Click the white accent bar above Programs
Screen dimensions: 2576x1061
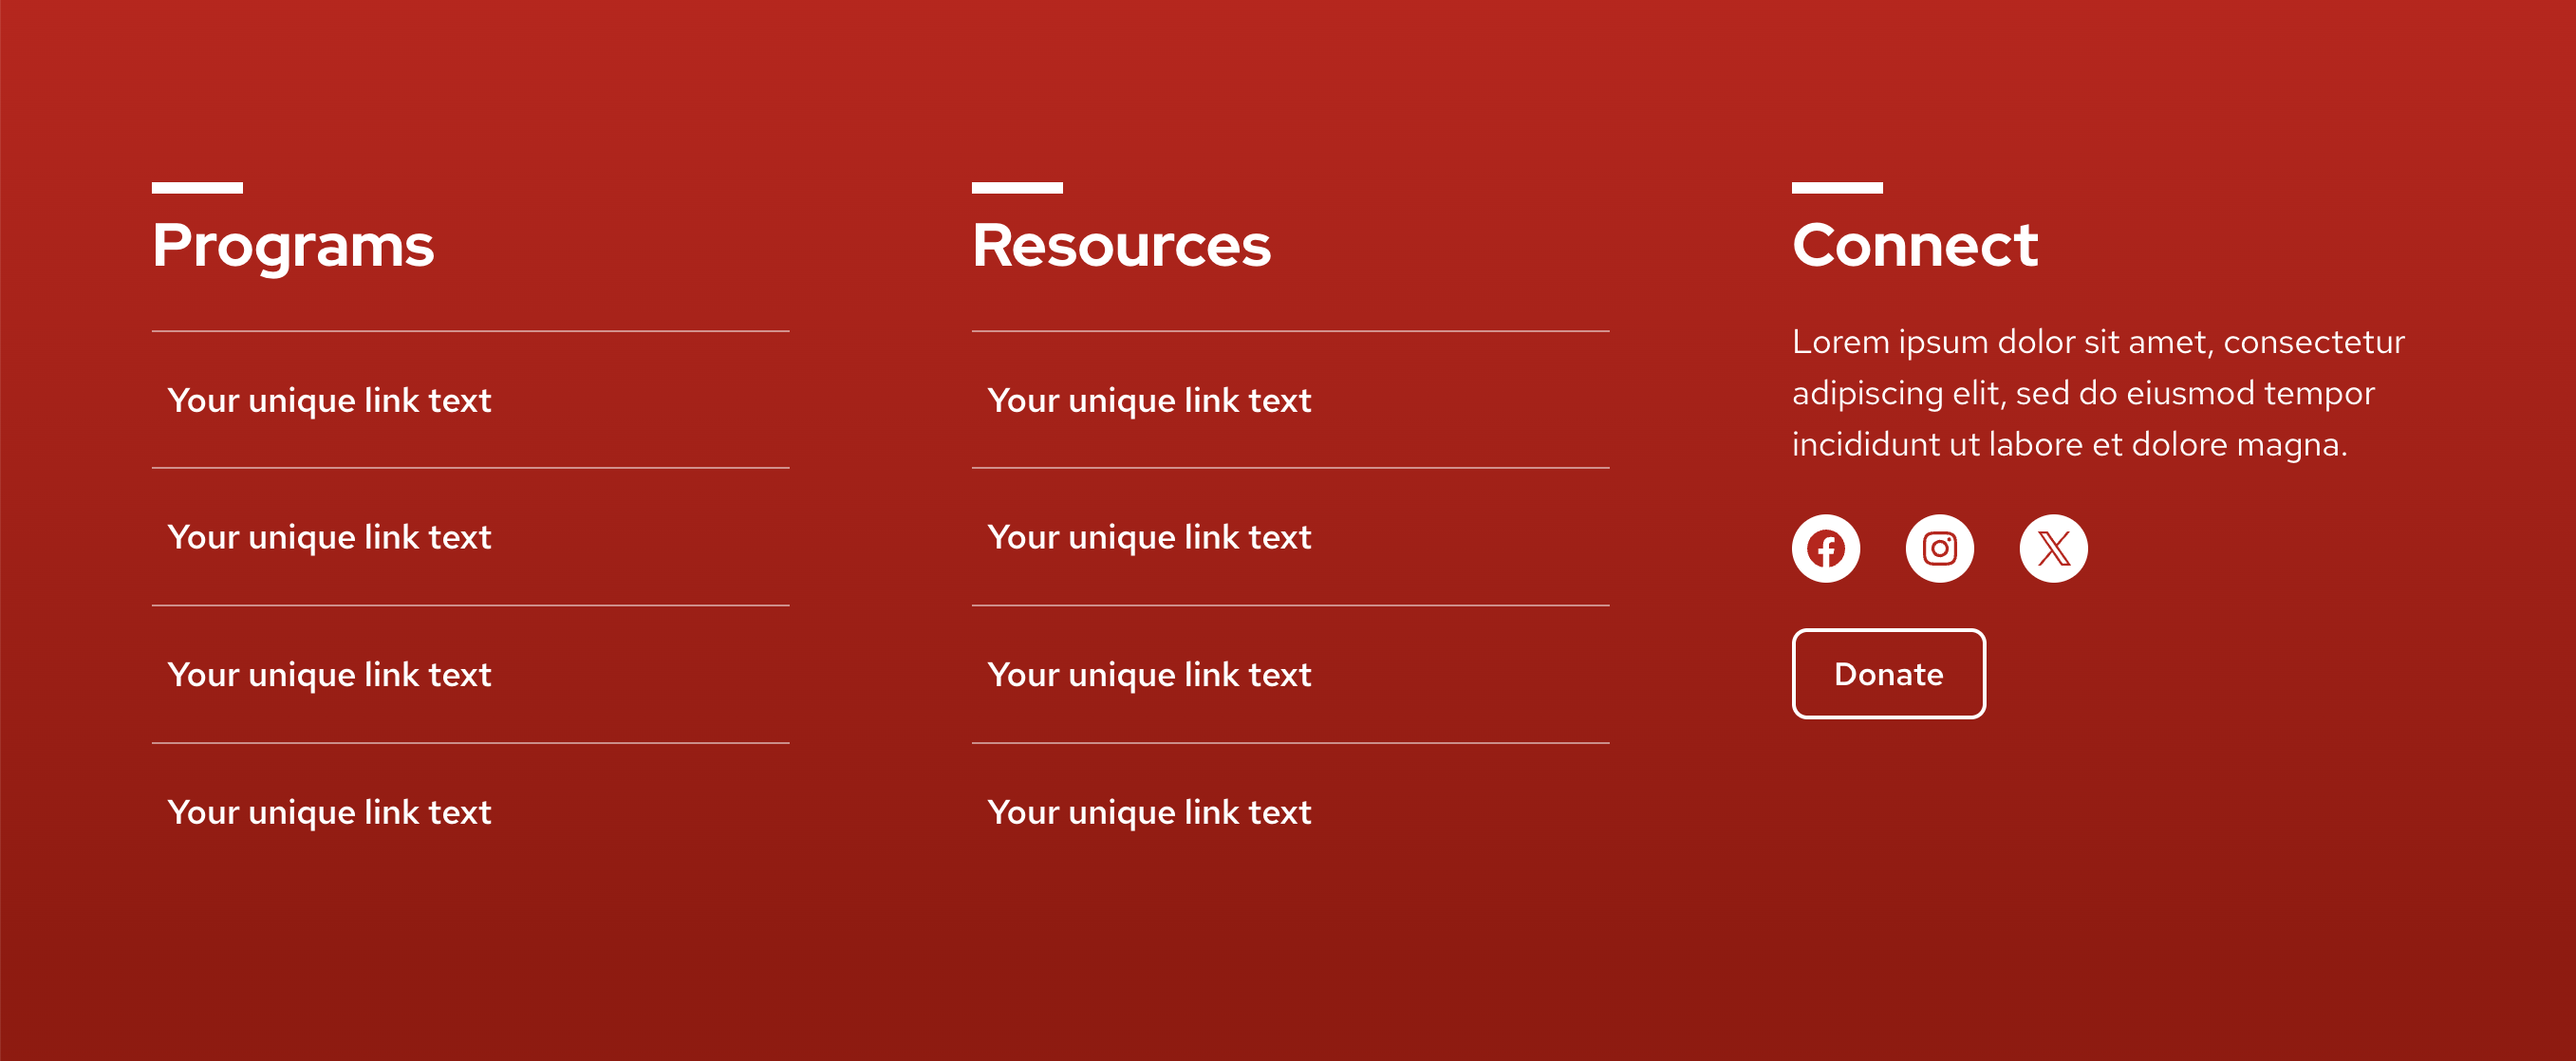(197, 187)
